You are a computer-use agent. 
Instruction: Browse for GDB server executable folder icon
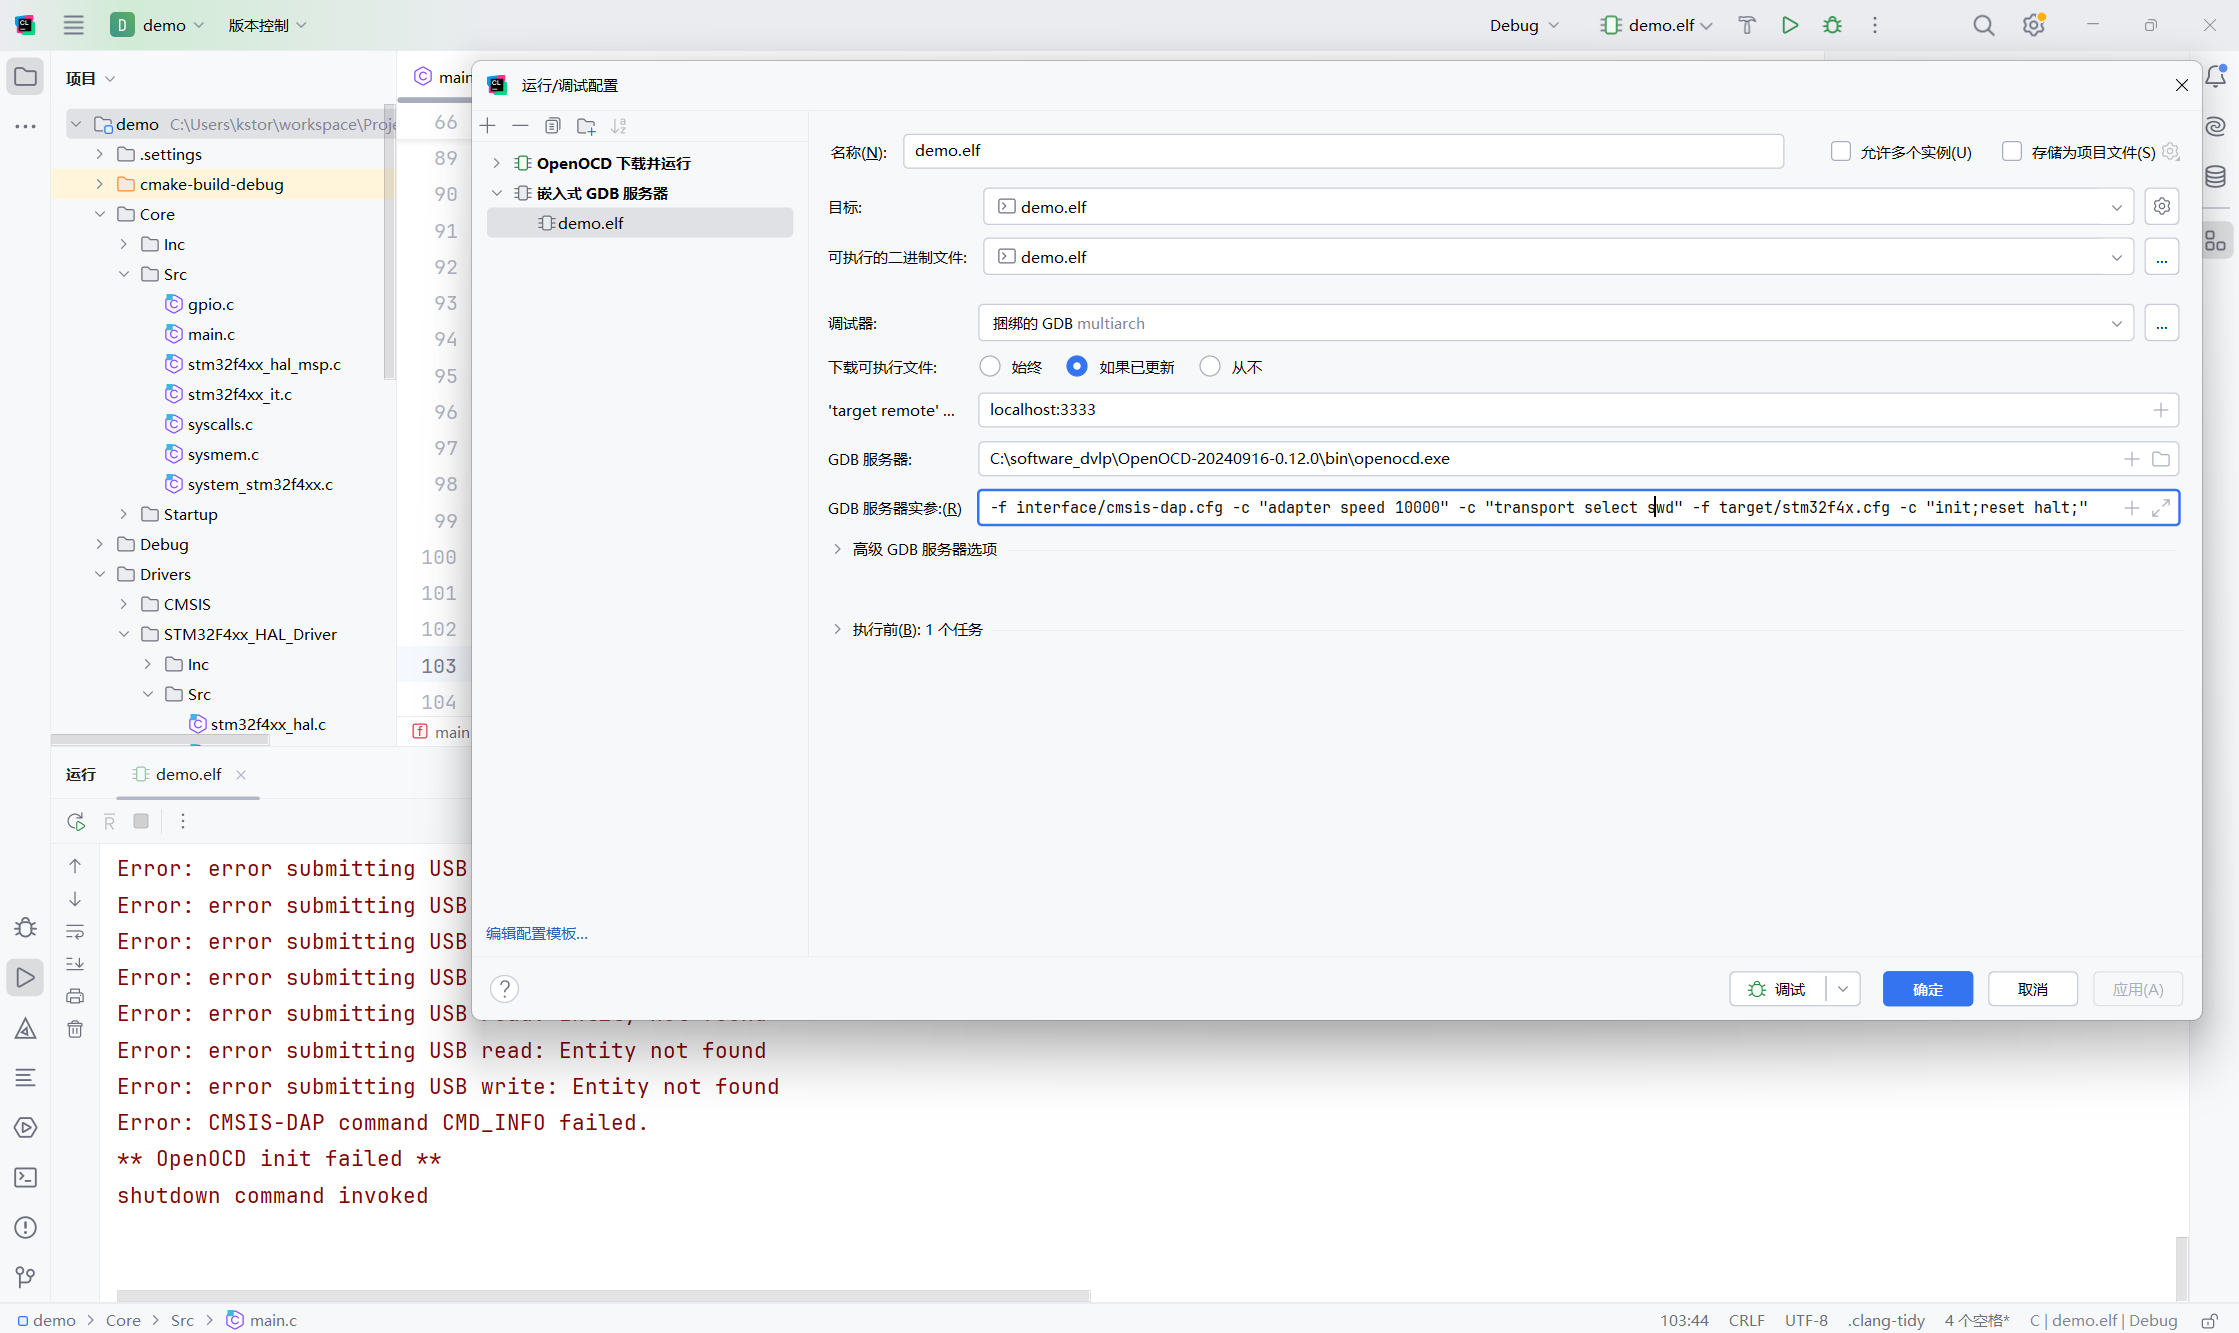pos(2161,459)
